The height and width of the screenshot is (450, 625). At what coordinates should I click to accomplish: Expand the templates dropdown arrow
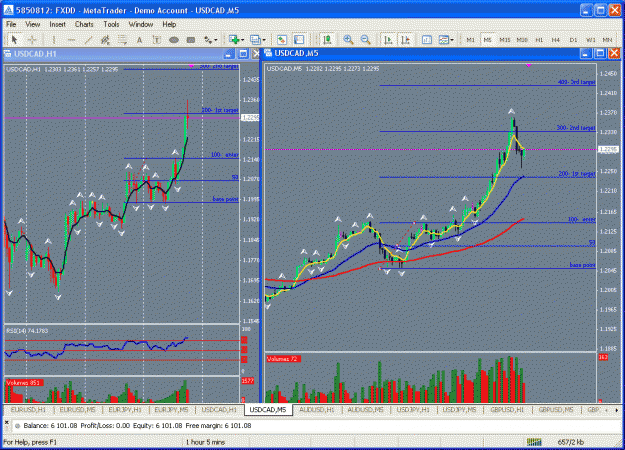pyautogui.click(x=452, y=40)
